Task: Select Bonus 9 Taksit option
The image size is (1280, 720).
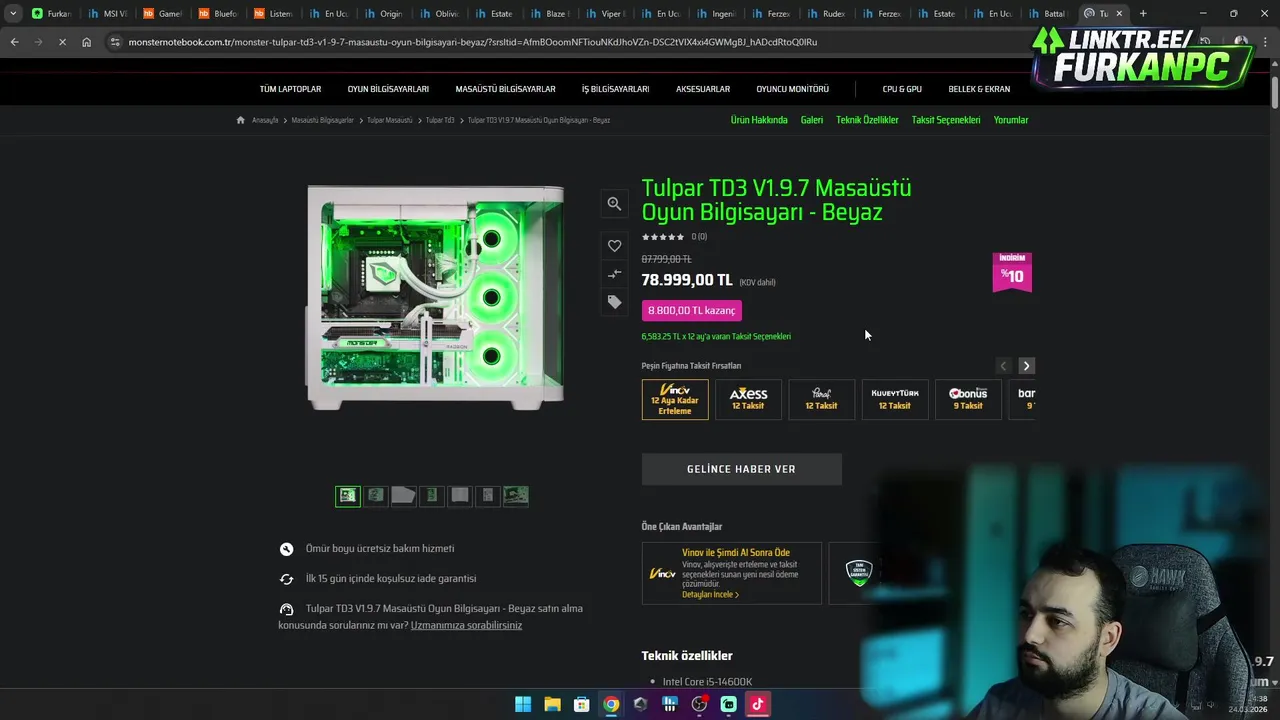Action: (x=968, y=399)
